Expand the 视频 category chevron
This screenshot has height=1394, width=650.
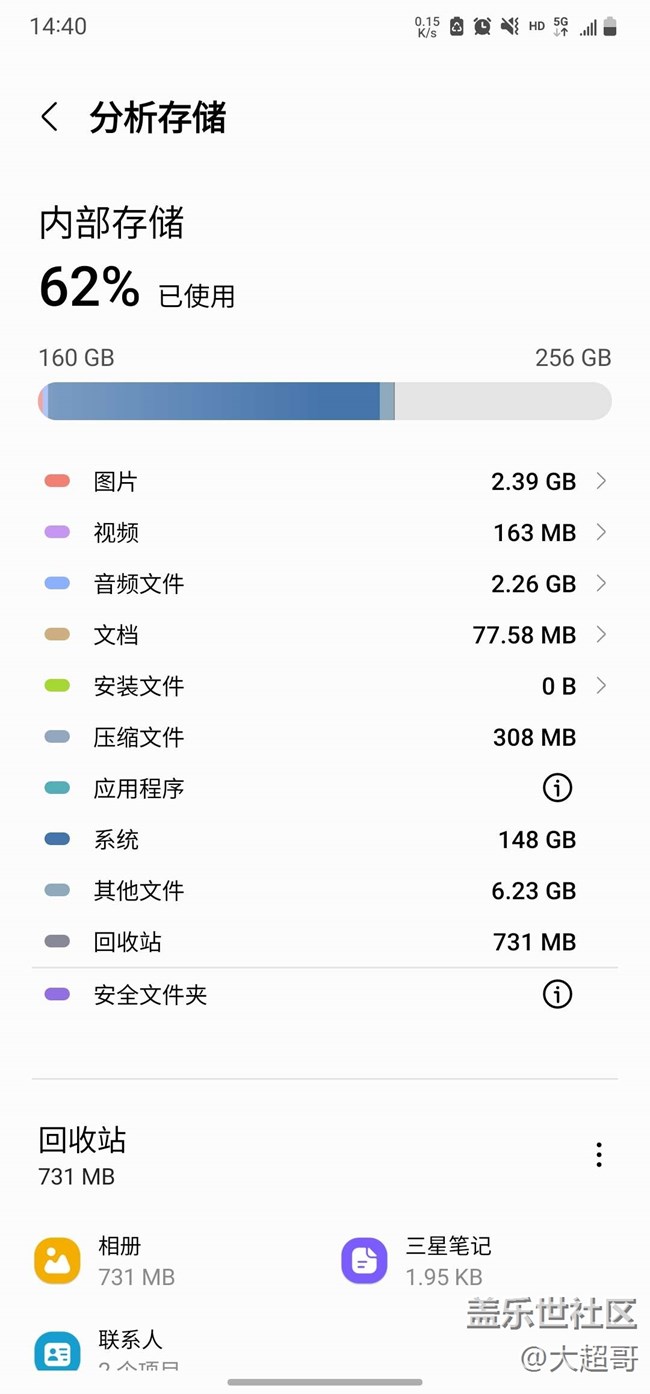click(x=601, y=532)
